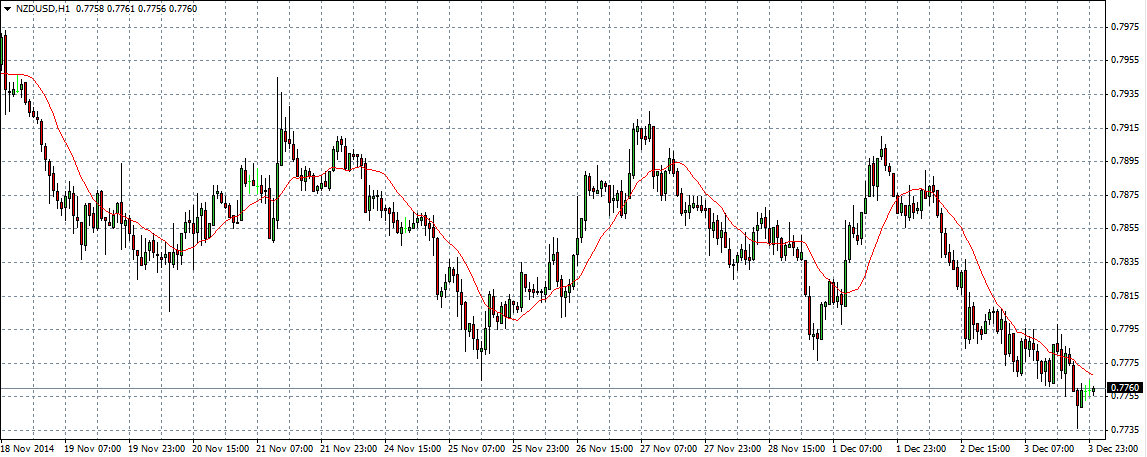
Task: Select the 18 Nov 2014 date label
Action: coord(27,449)
